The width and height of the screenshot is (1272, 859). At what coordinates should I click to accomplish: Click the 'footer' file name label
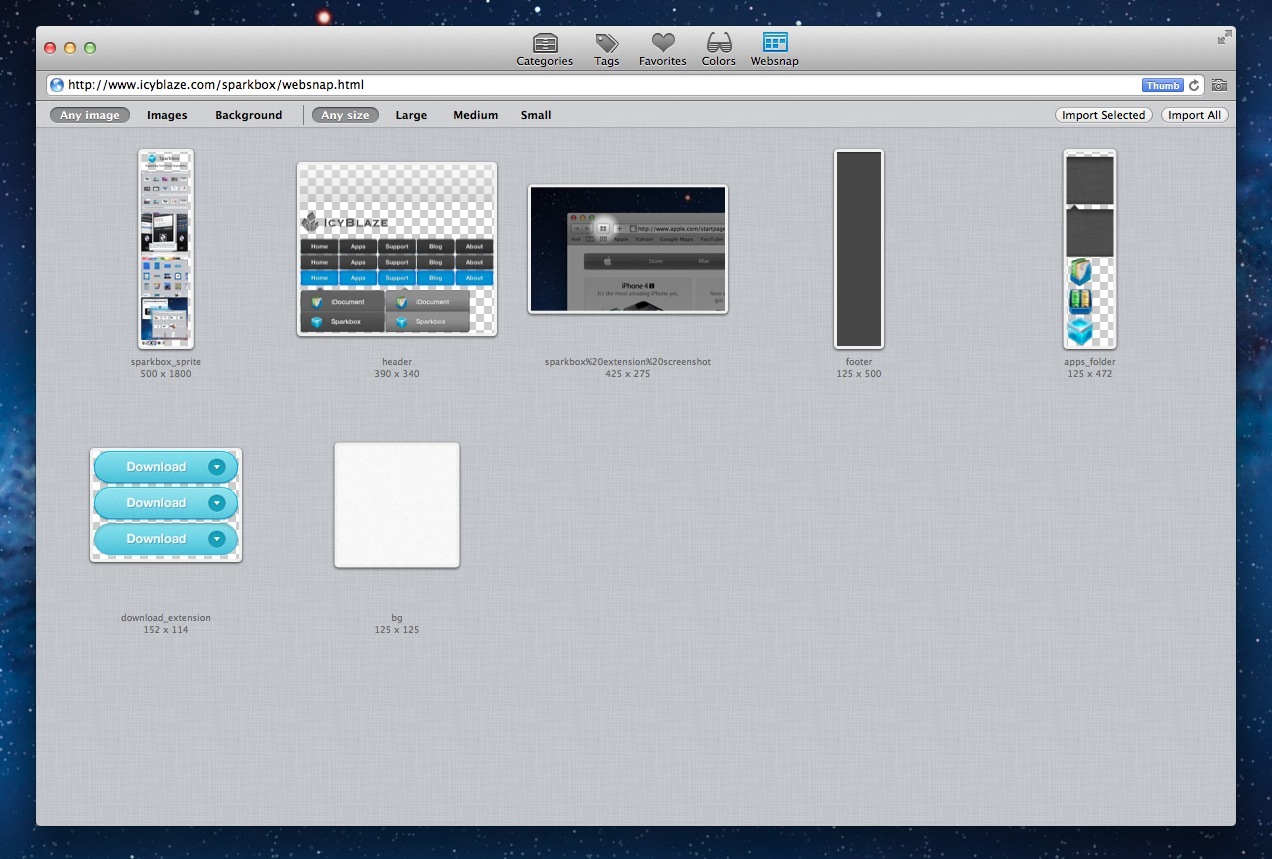tap(859, 362)
